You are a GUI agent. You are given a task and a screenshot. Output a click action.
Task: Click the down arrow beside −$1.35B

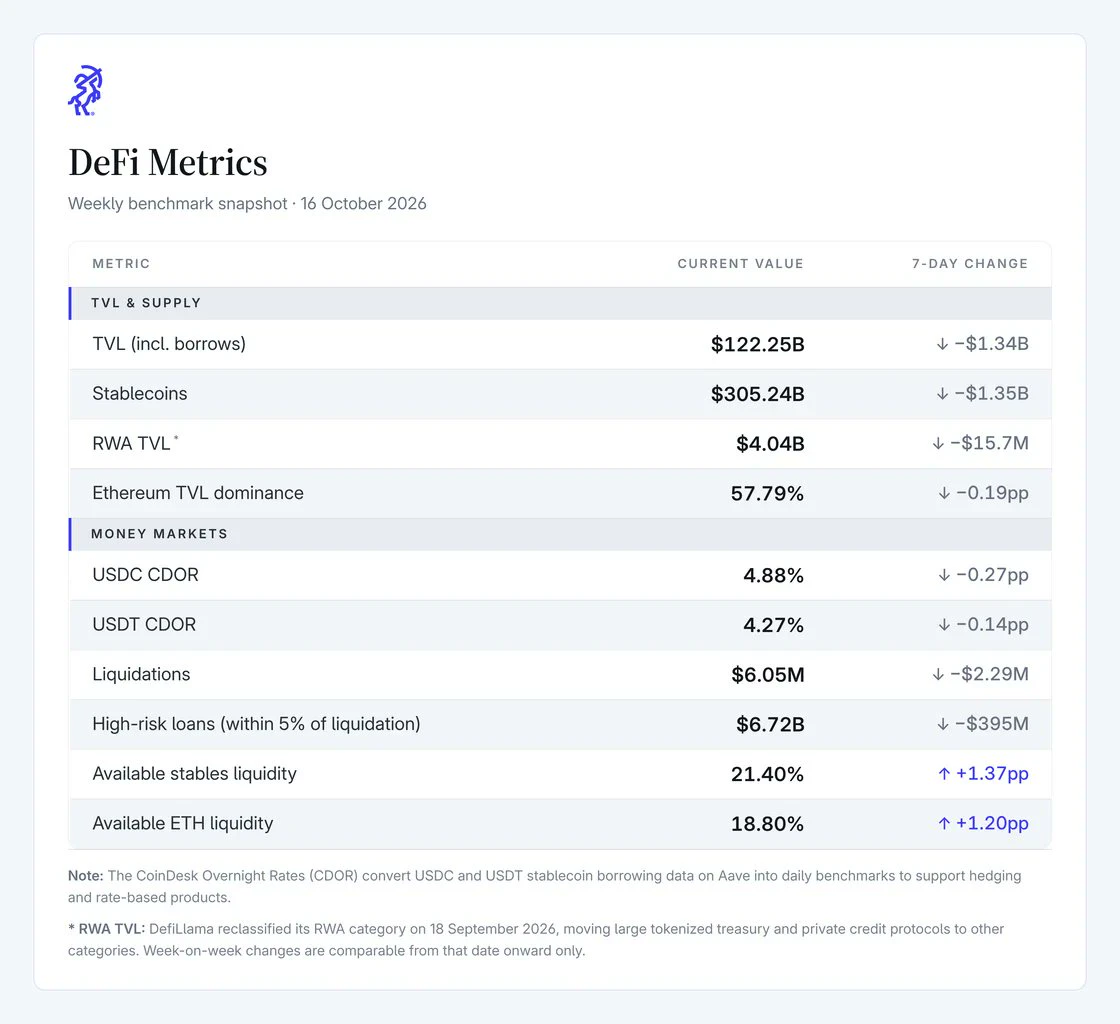(x=942, y=394)
